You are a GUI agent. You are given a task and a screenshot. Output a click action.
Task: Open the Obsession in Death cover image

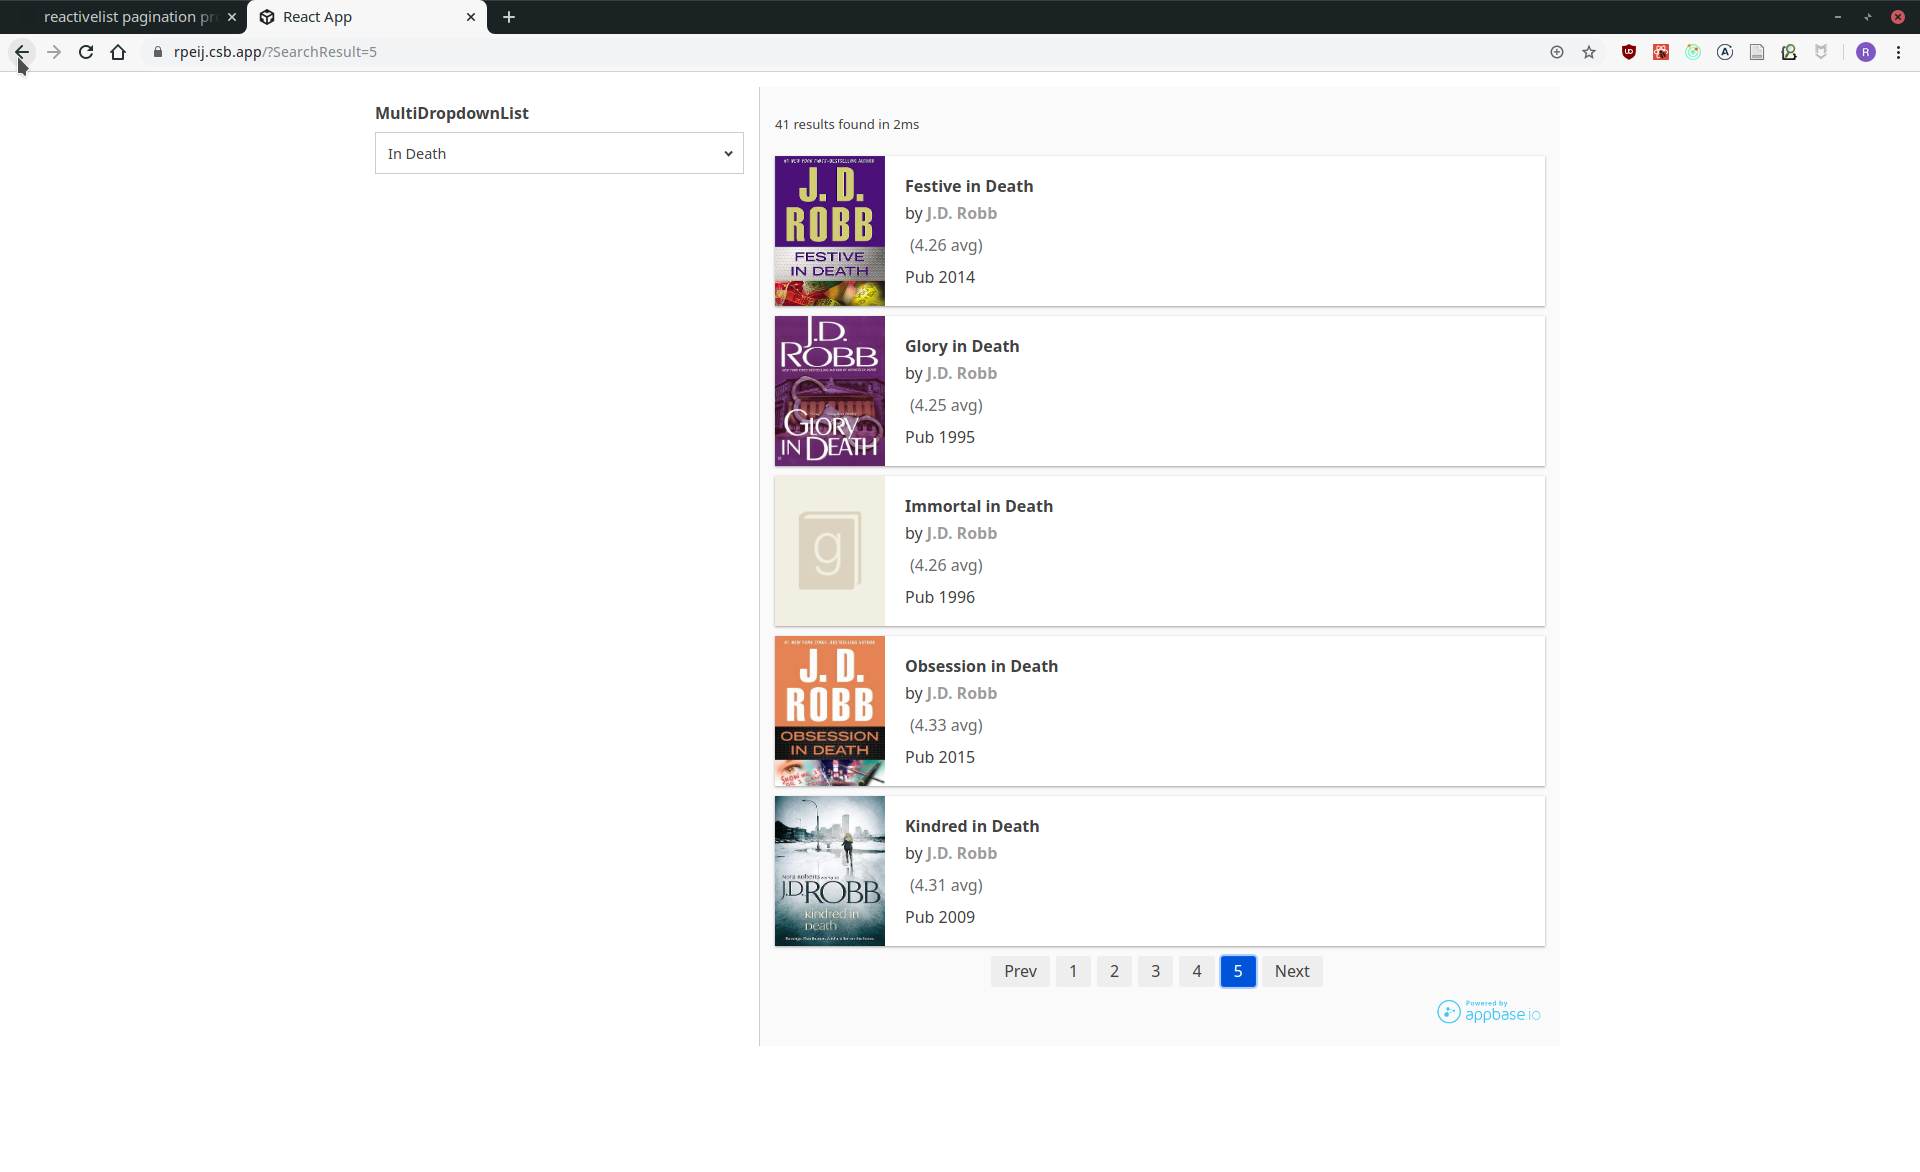(x=830, y=711)
